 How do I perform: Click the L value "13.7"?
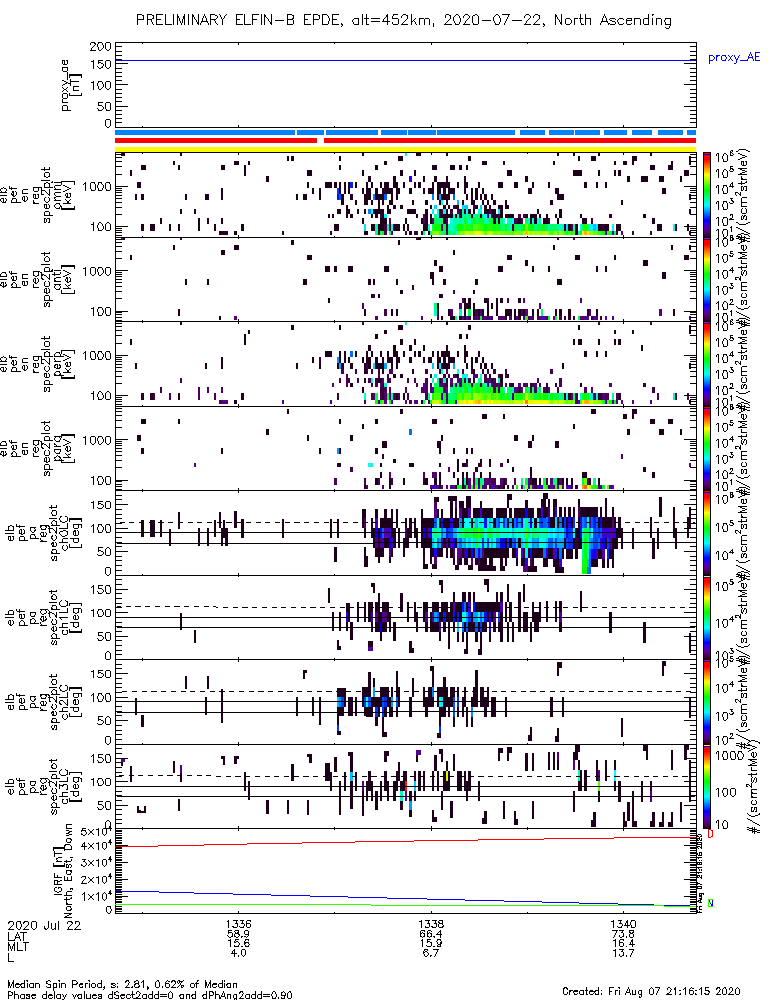(623, 953)
